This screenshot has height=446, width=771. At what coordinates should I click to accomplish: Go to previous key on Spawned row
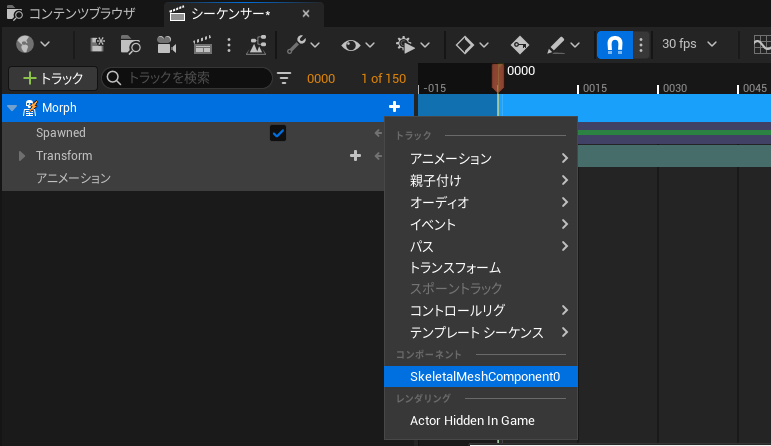click(x=378, y=133)
